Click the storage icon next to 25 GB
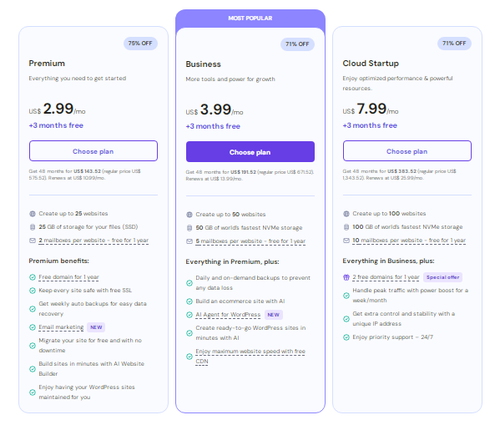This screenshot has height=426, width=500. pos(32,227)
